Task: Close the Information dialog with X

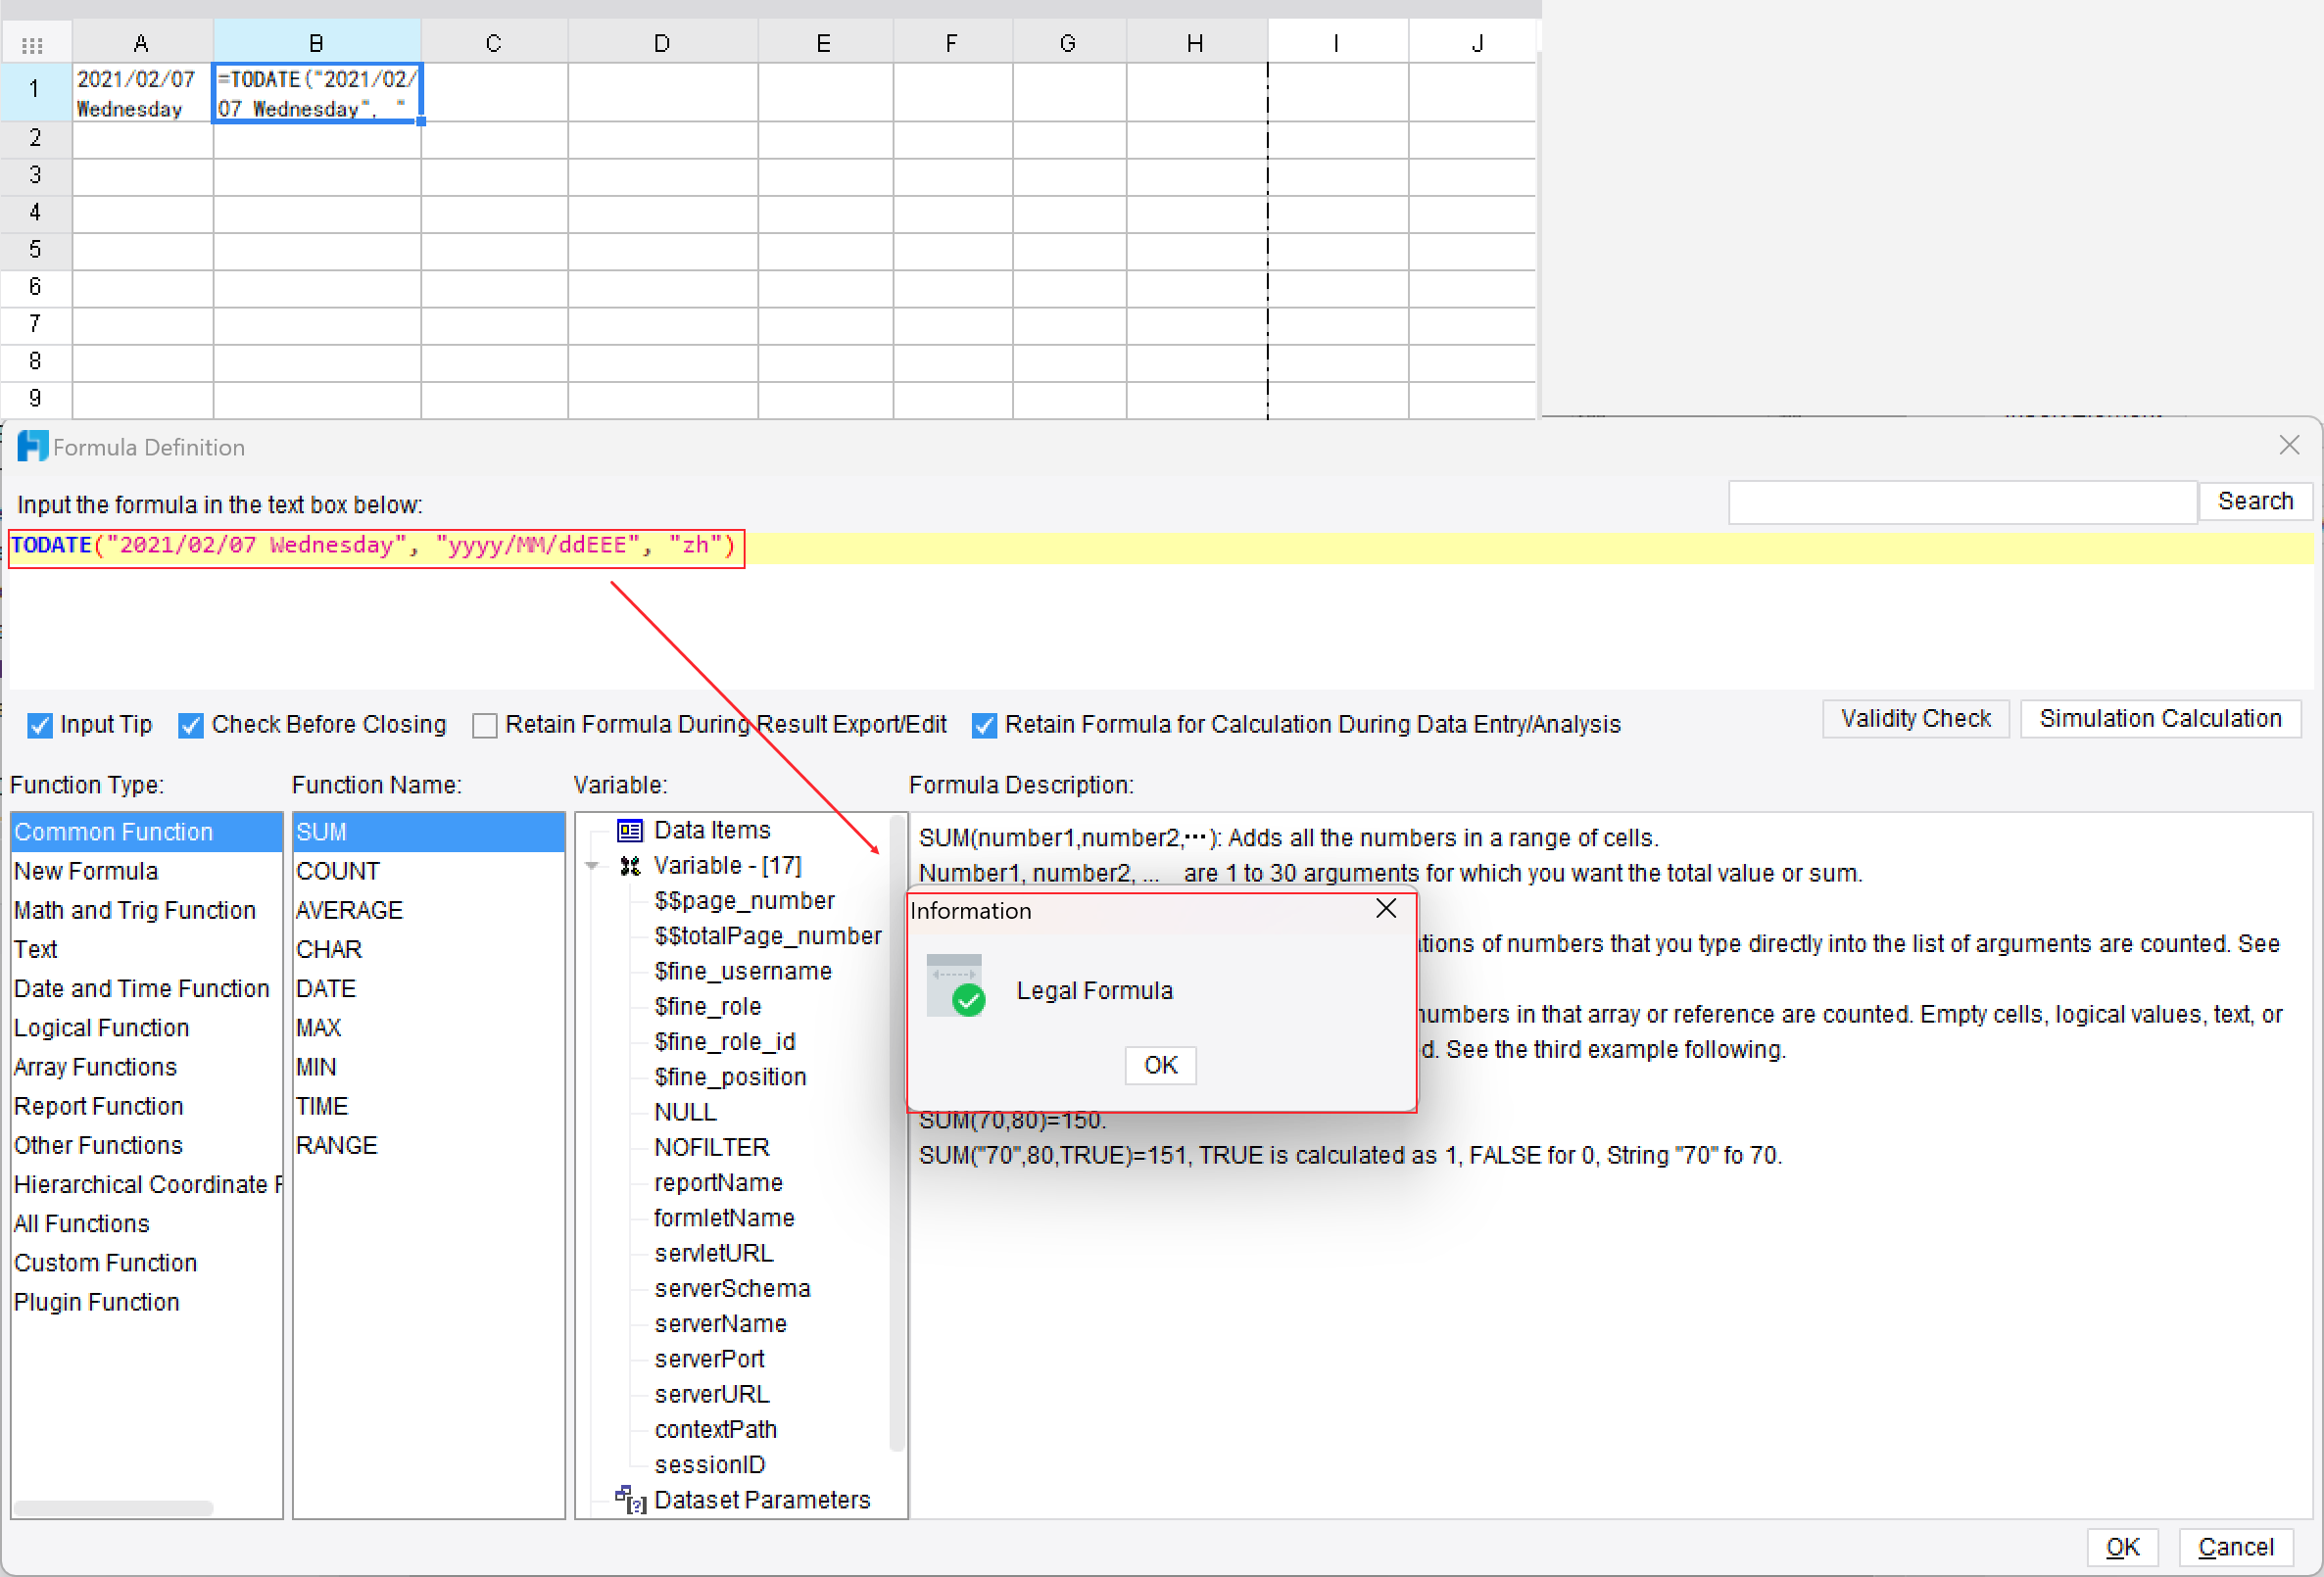Action: [x=1386, y=908]
